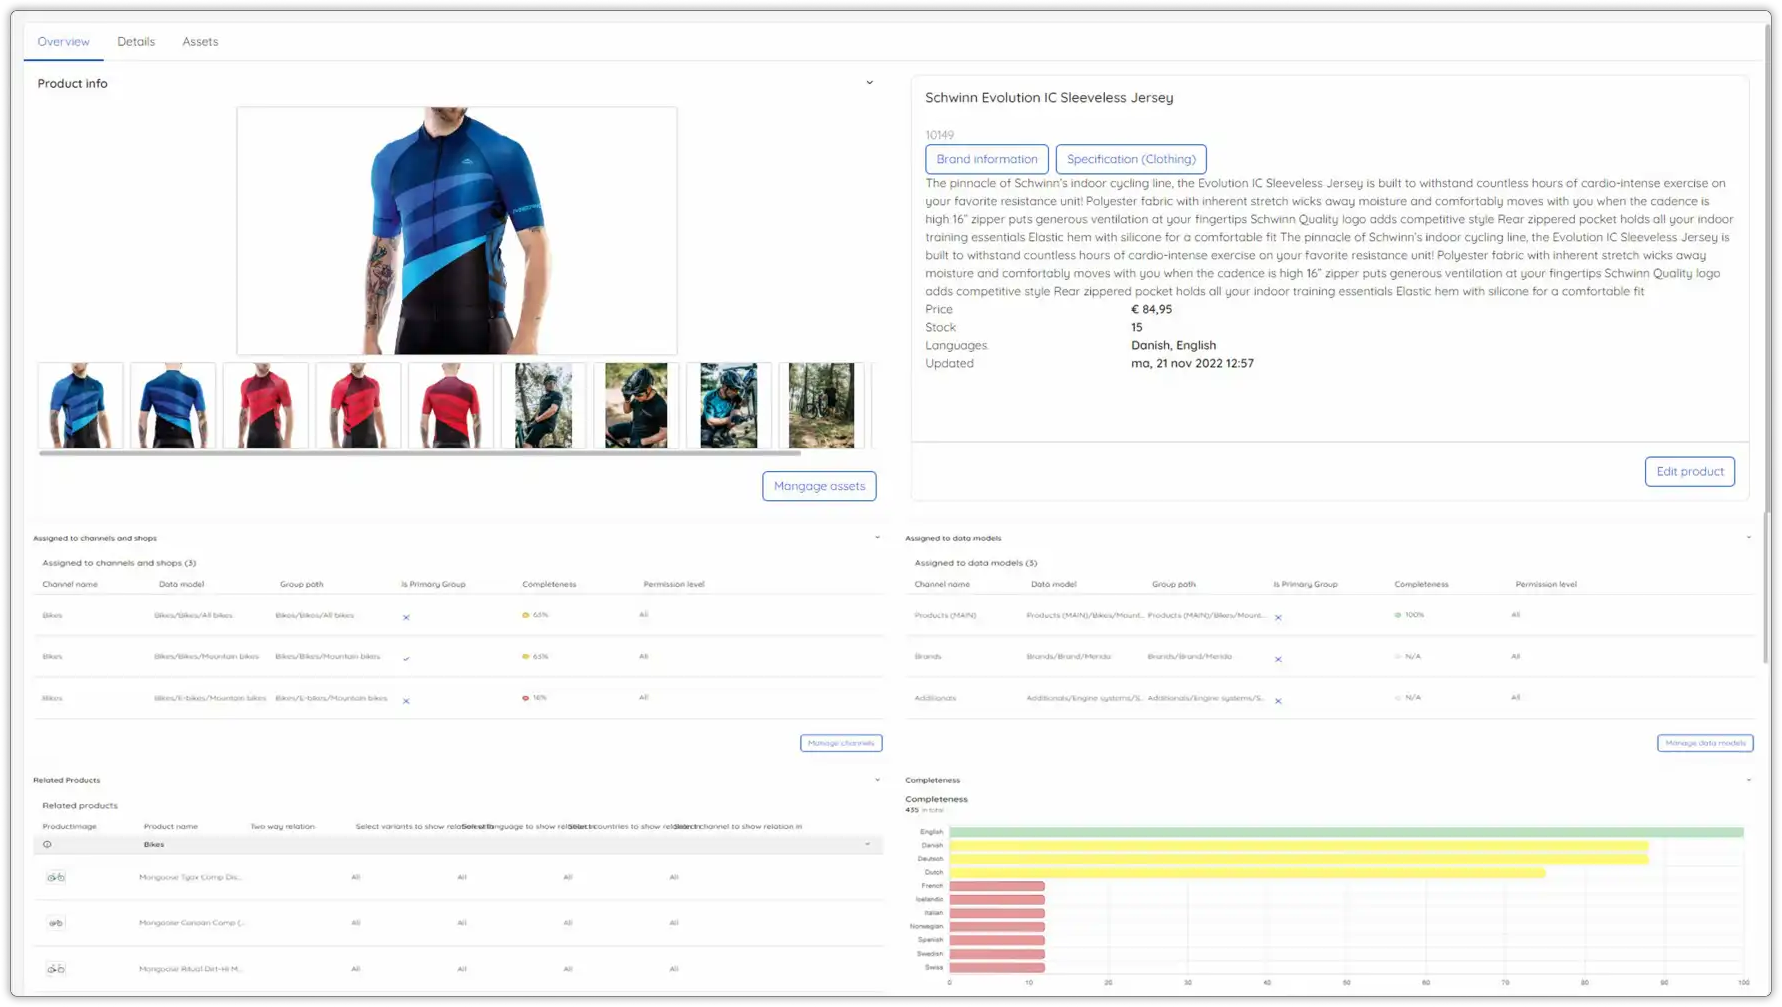Click the Dutch completeness bar
The height and width of the screenshot is (1007, 1782).
[x=1247, y=873]
